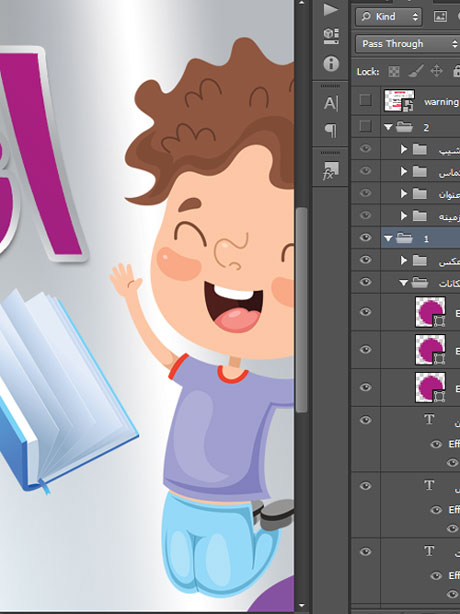Open the Info panel icon
Image resolution: width=460 pixels, height=614 pixels.
tap(331, 63)
